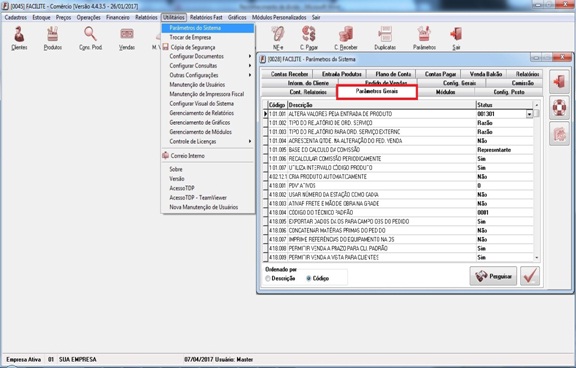Click the third side icon below lifebuoy
Screen dimensions: 576x368
559,134
